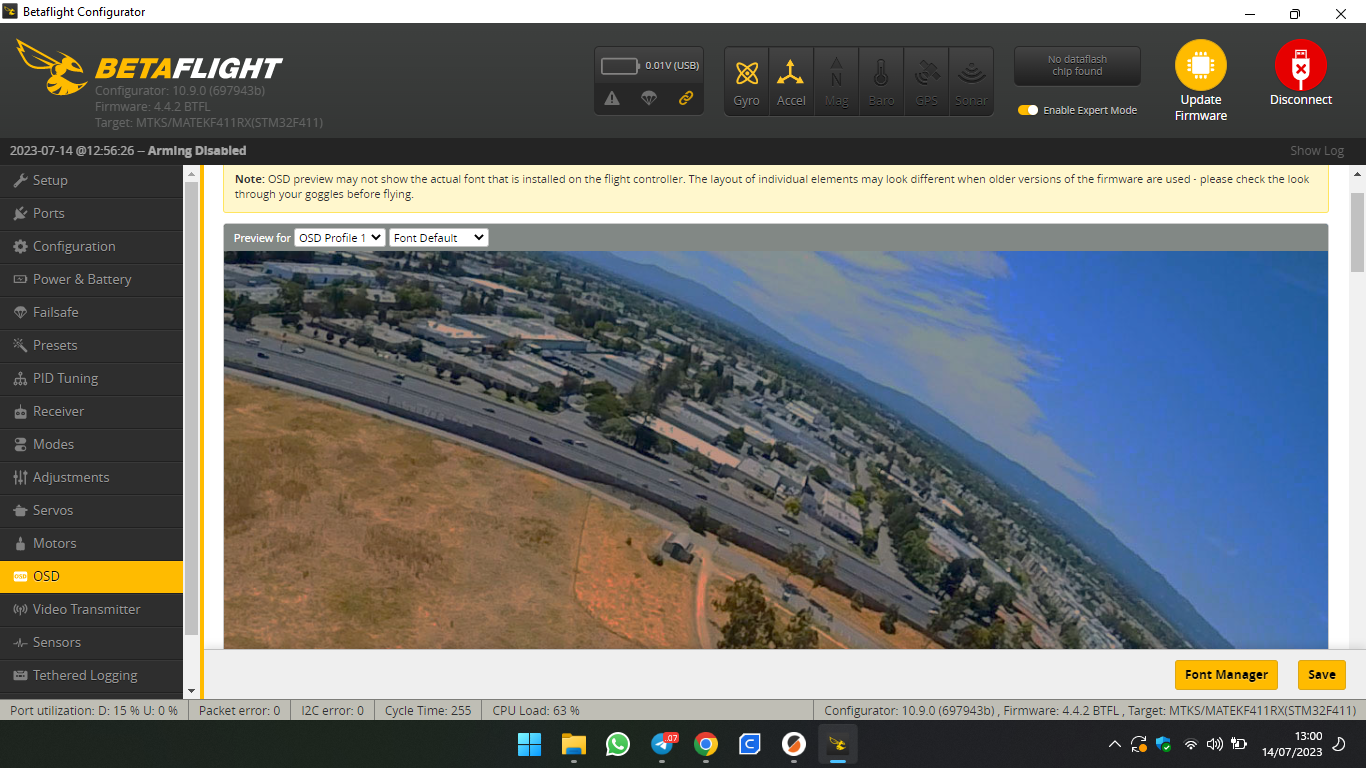Click the failsafe status indicator icon
This screenshot has width=1366, height=768.
(649, 99)
